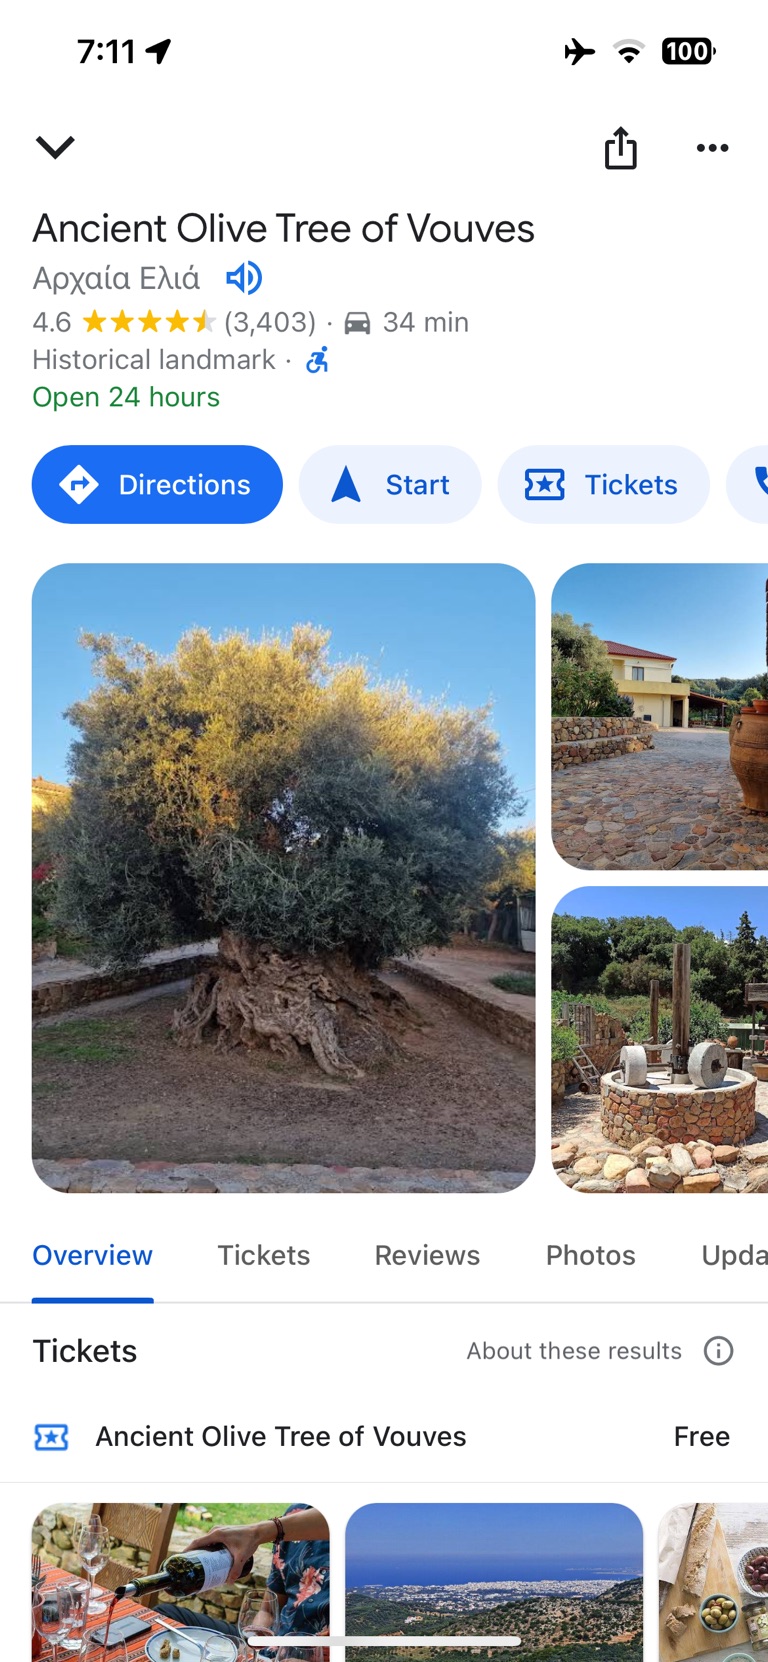The image size is (768, 1662).
Task: Tap the About these results info icon
Action: (718, 1351)
